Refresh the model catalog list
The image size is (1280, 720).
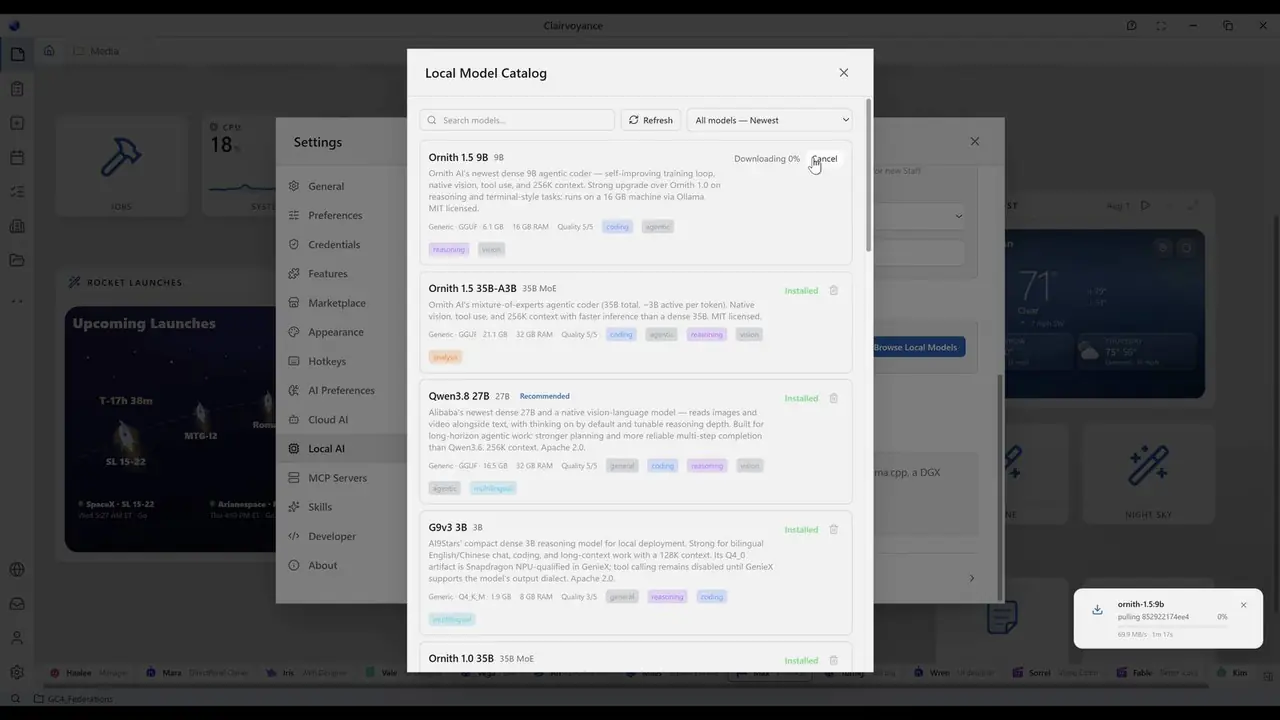[x=651, y=120]
